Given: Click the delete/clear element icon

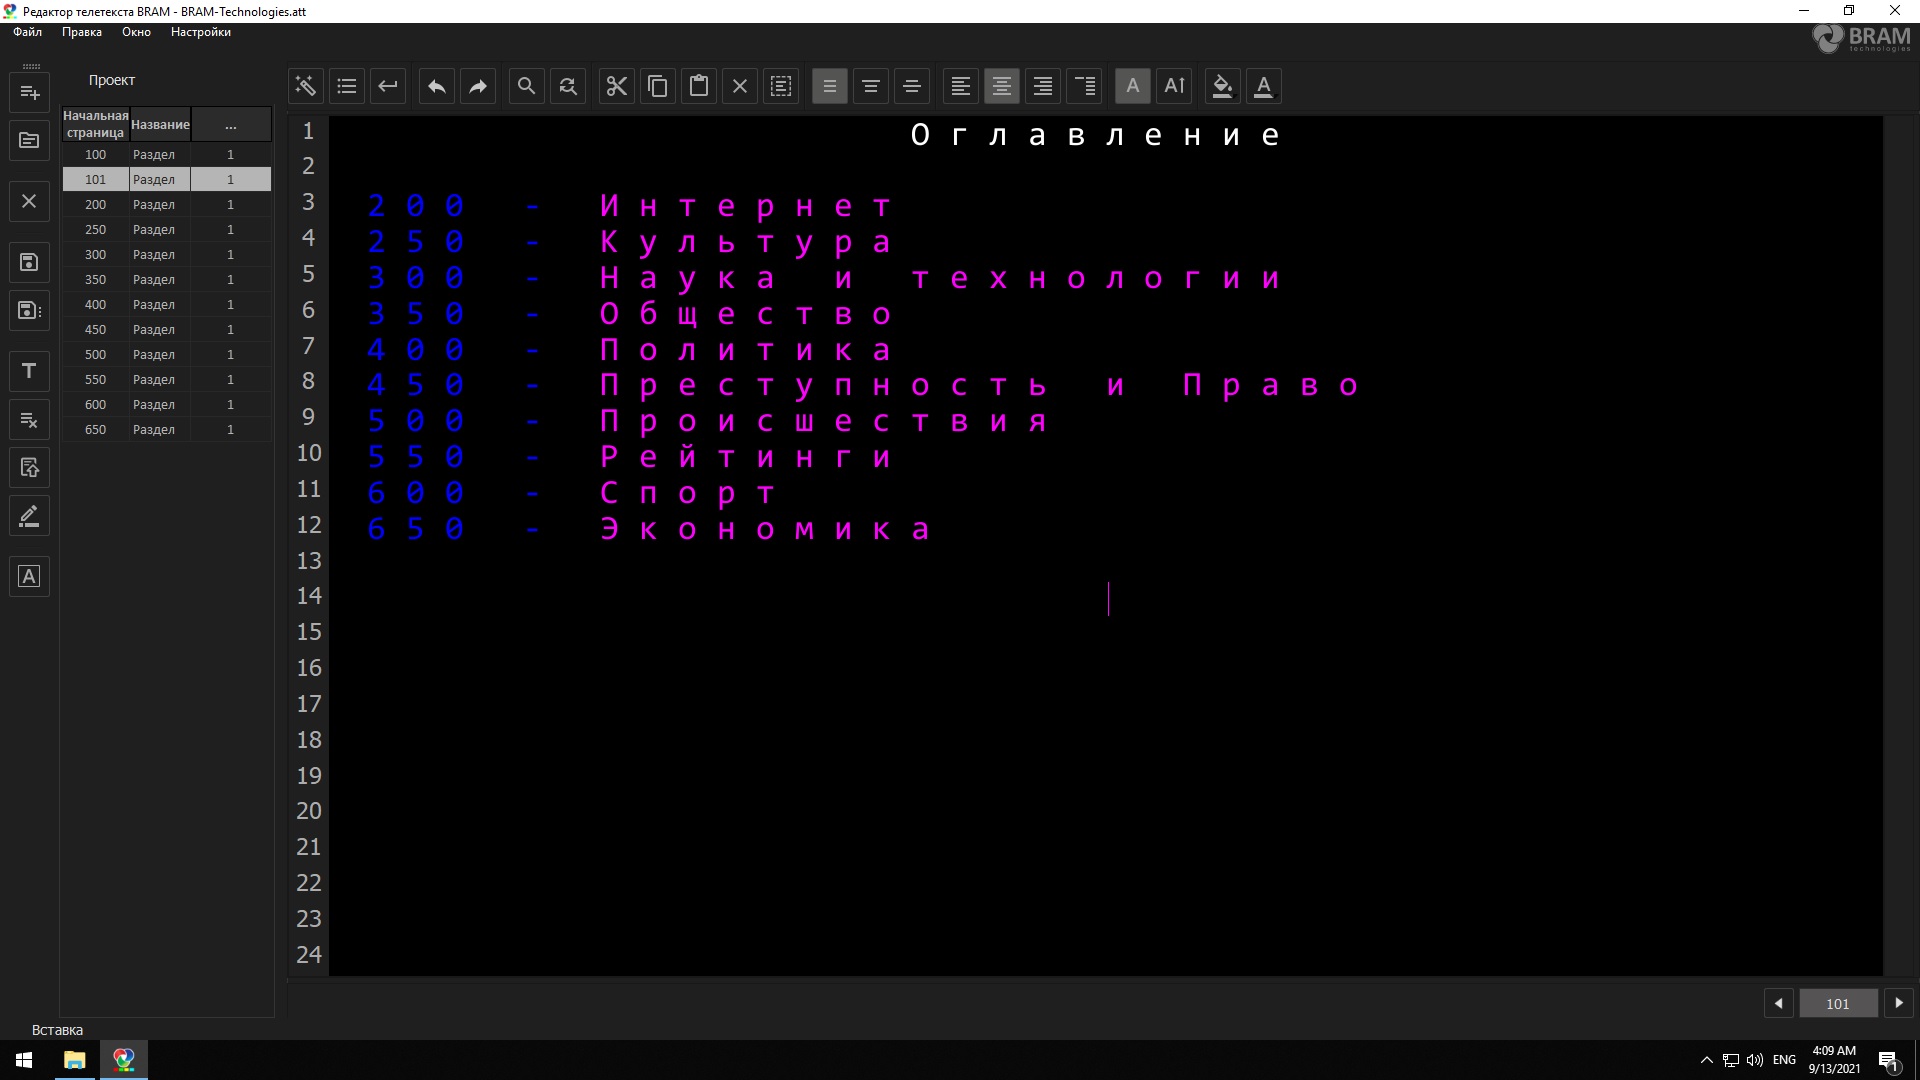Looking at the screenshot, I should (x=738, y=84).
